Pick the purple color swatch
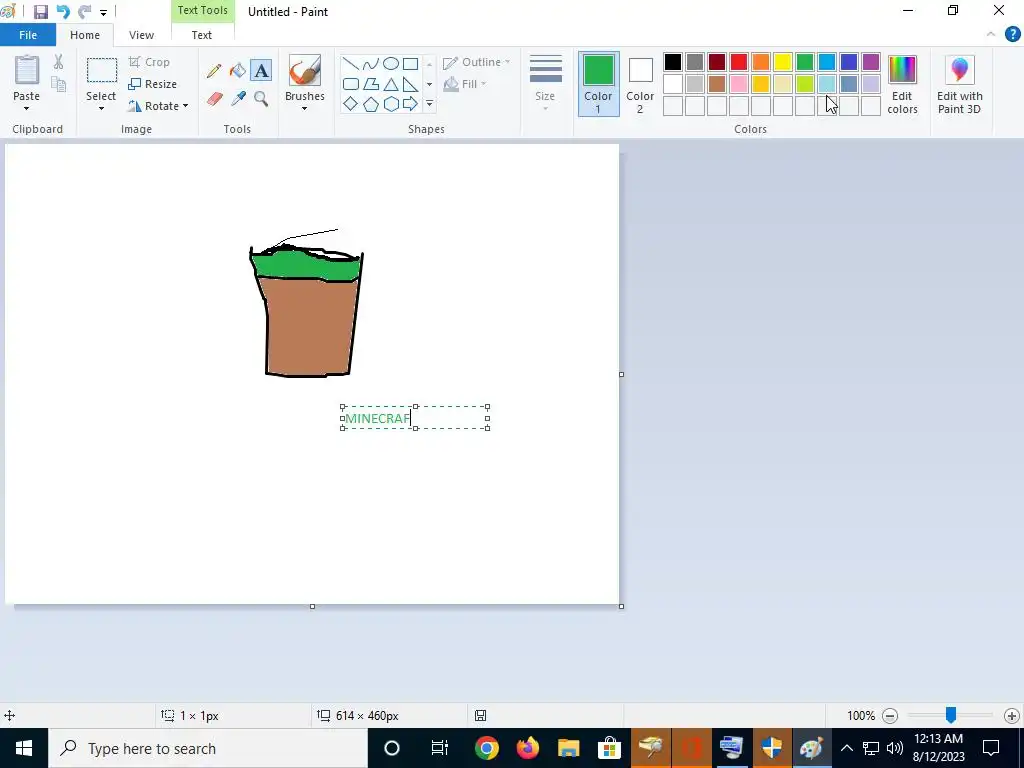The width and height of the screenshot is (1024, 768). tap(871, 62)
